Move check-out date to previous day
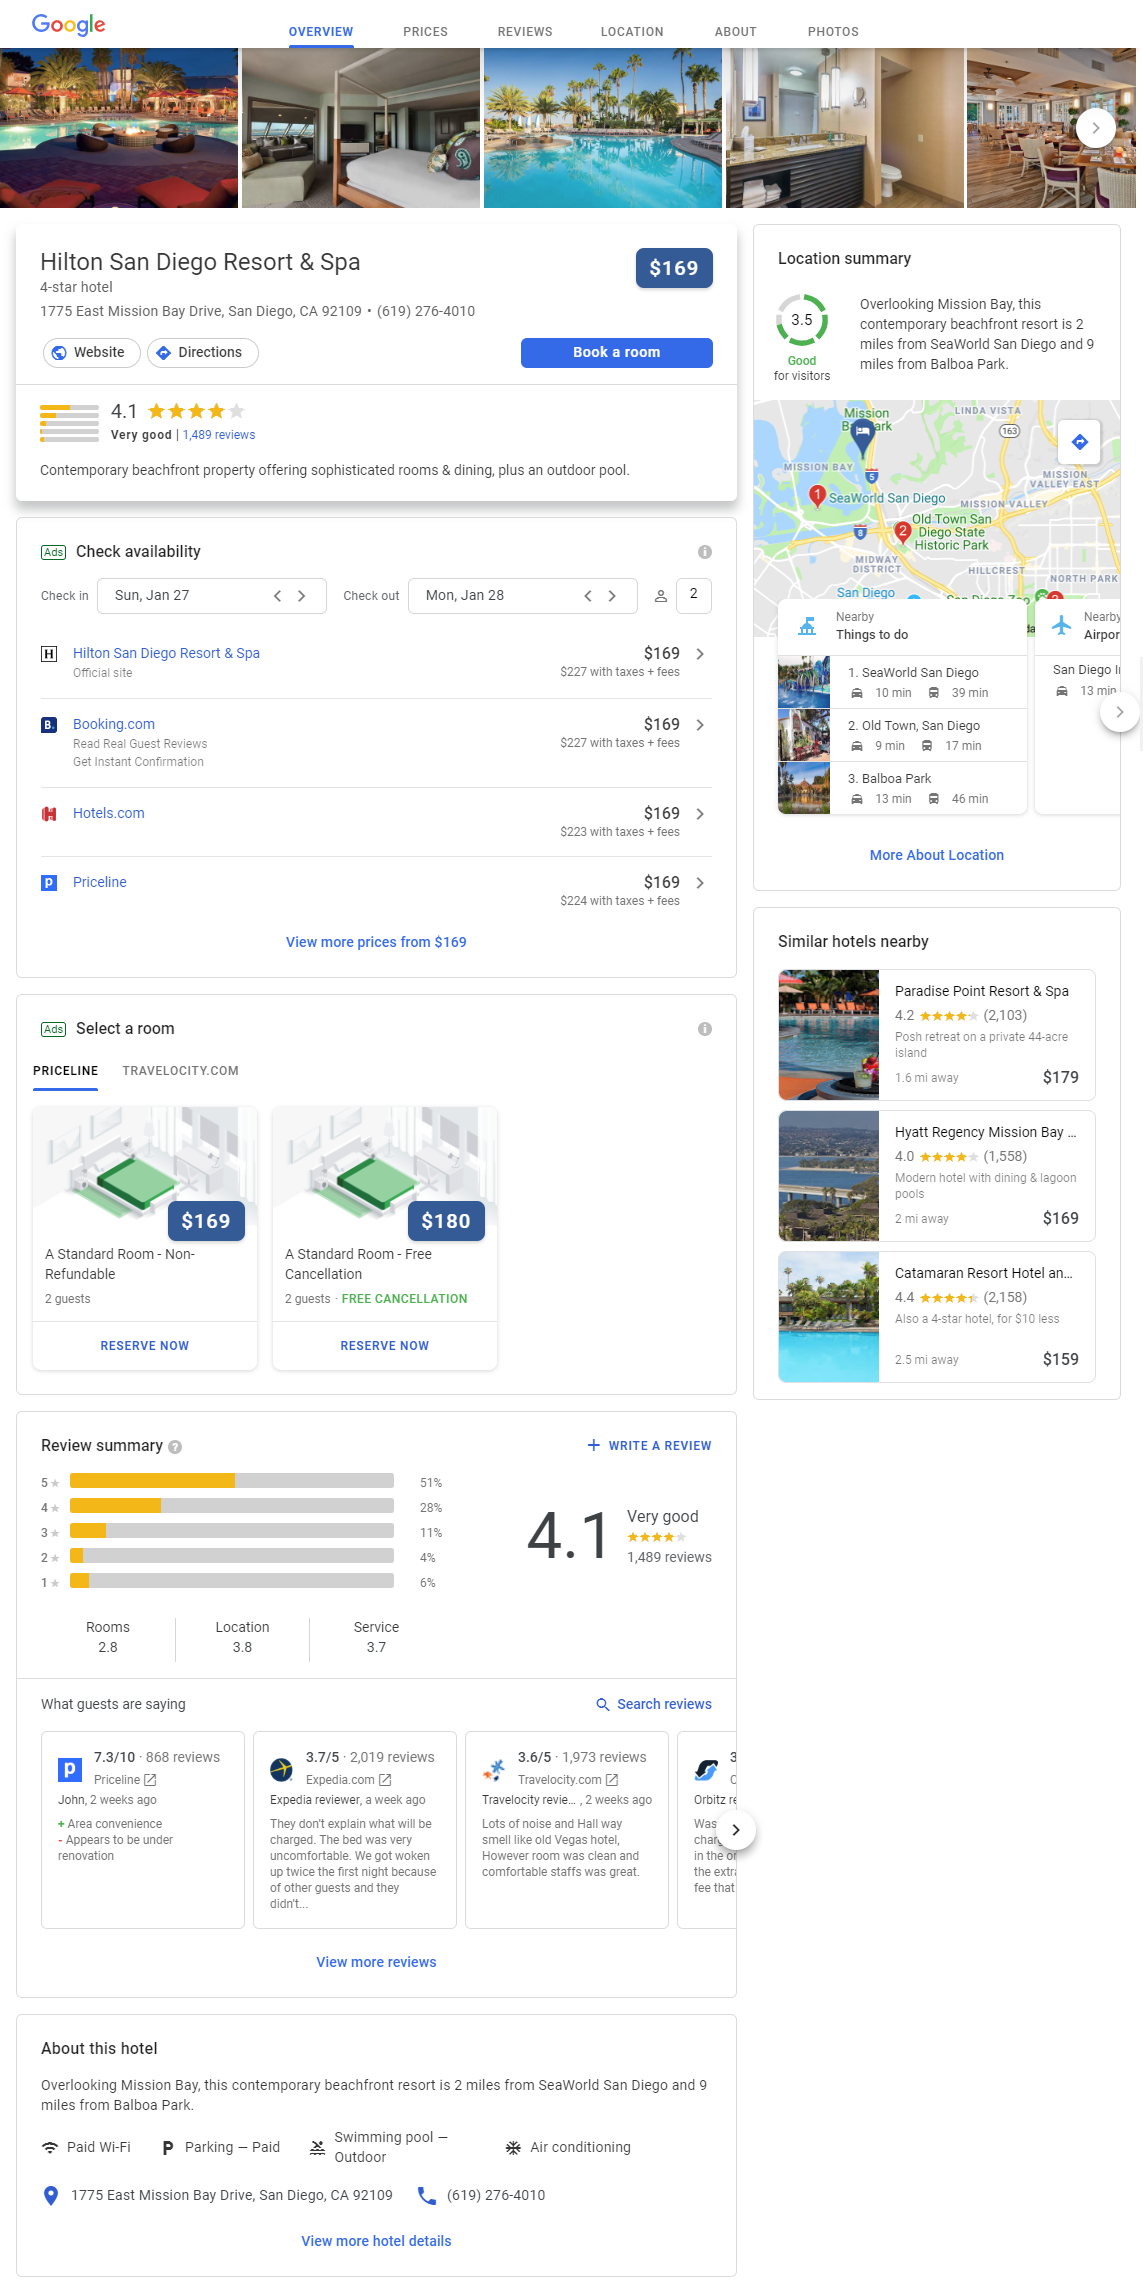Screen dimensions: 1143x2285 (x=588, y=596)
